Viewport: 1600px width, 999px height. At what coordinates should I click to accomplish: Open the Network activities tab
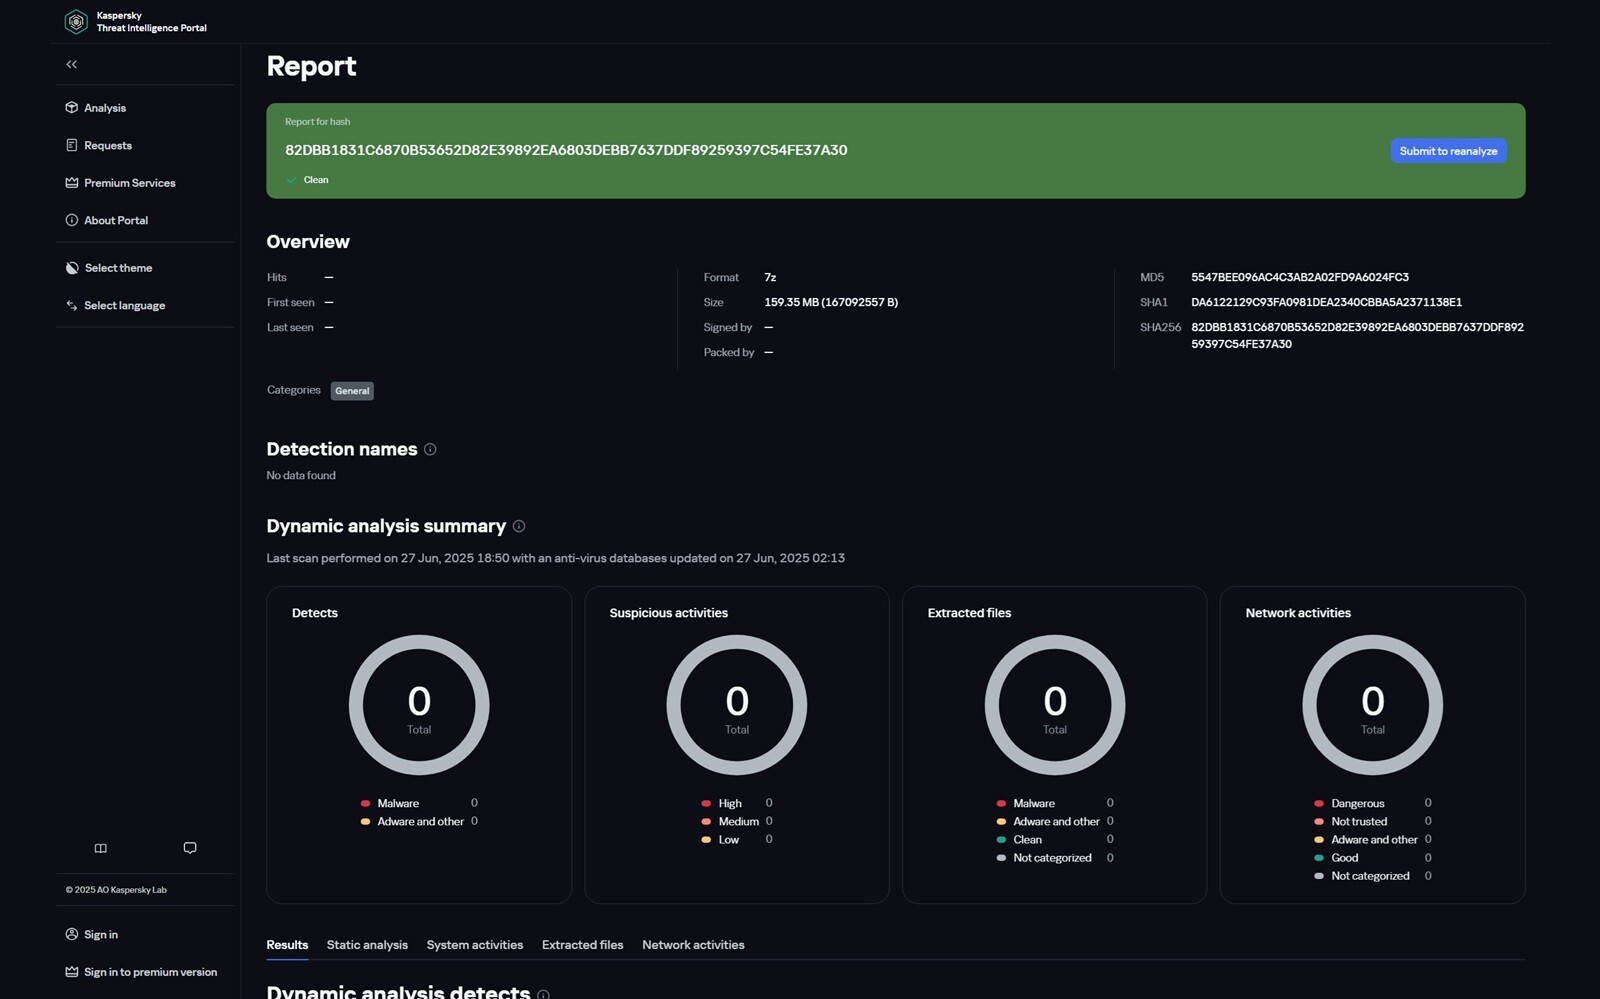693,945
